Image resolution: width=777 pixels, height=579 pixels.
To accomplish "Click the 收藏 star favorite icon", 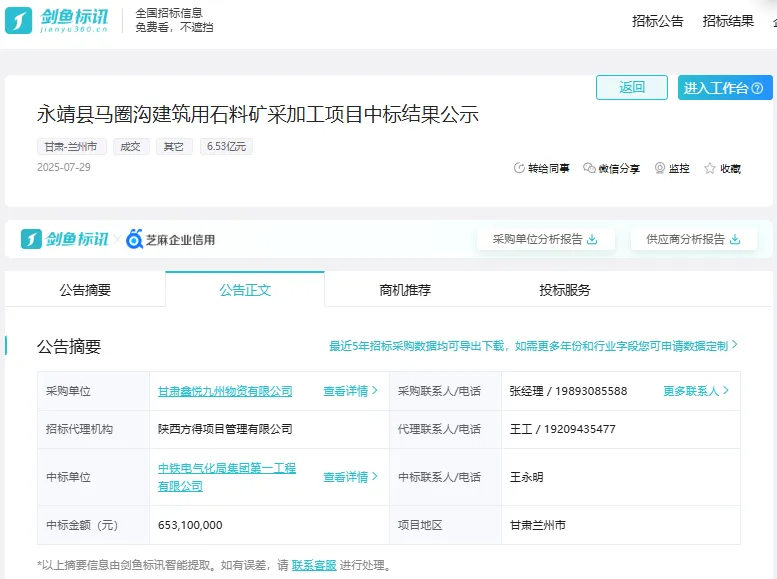I will 710,169.
